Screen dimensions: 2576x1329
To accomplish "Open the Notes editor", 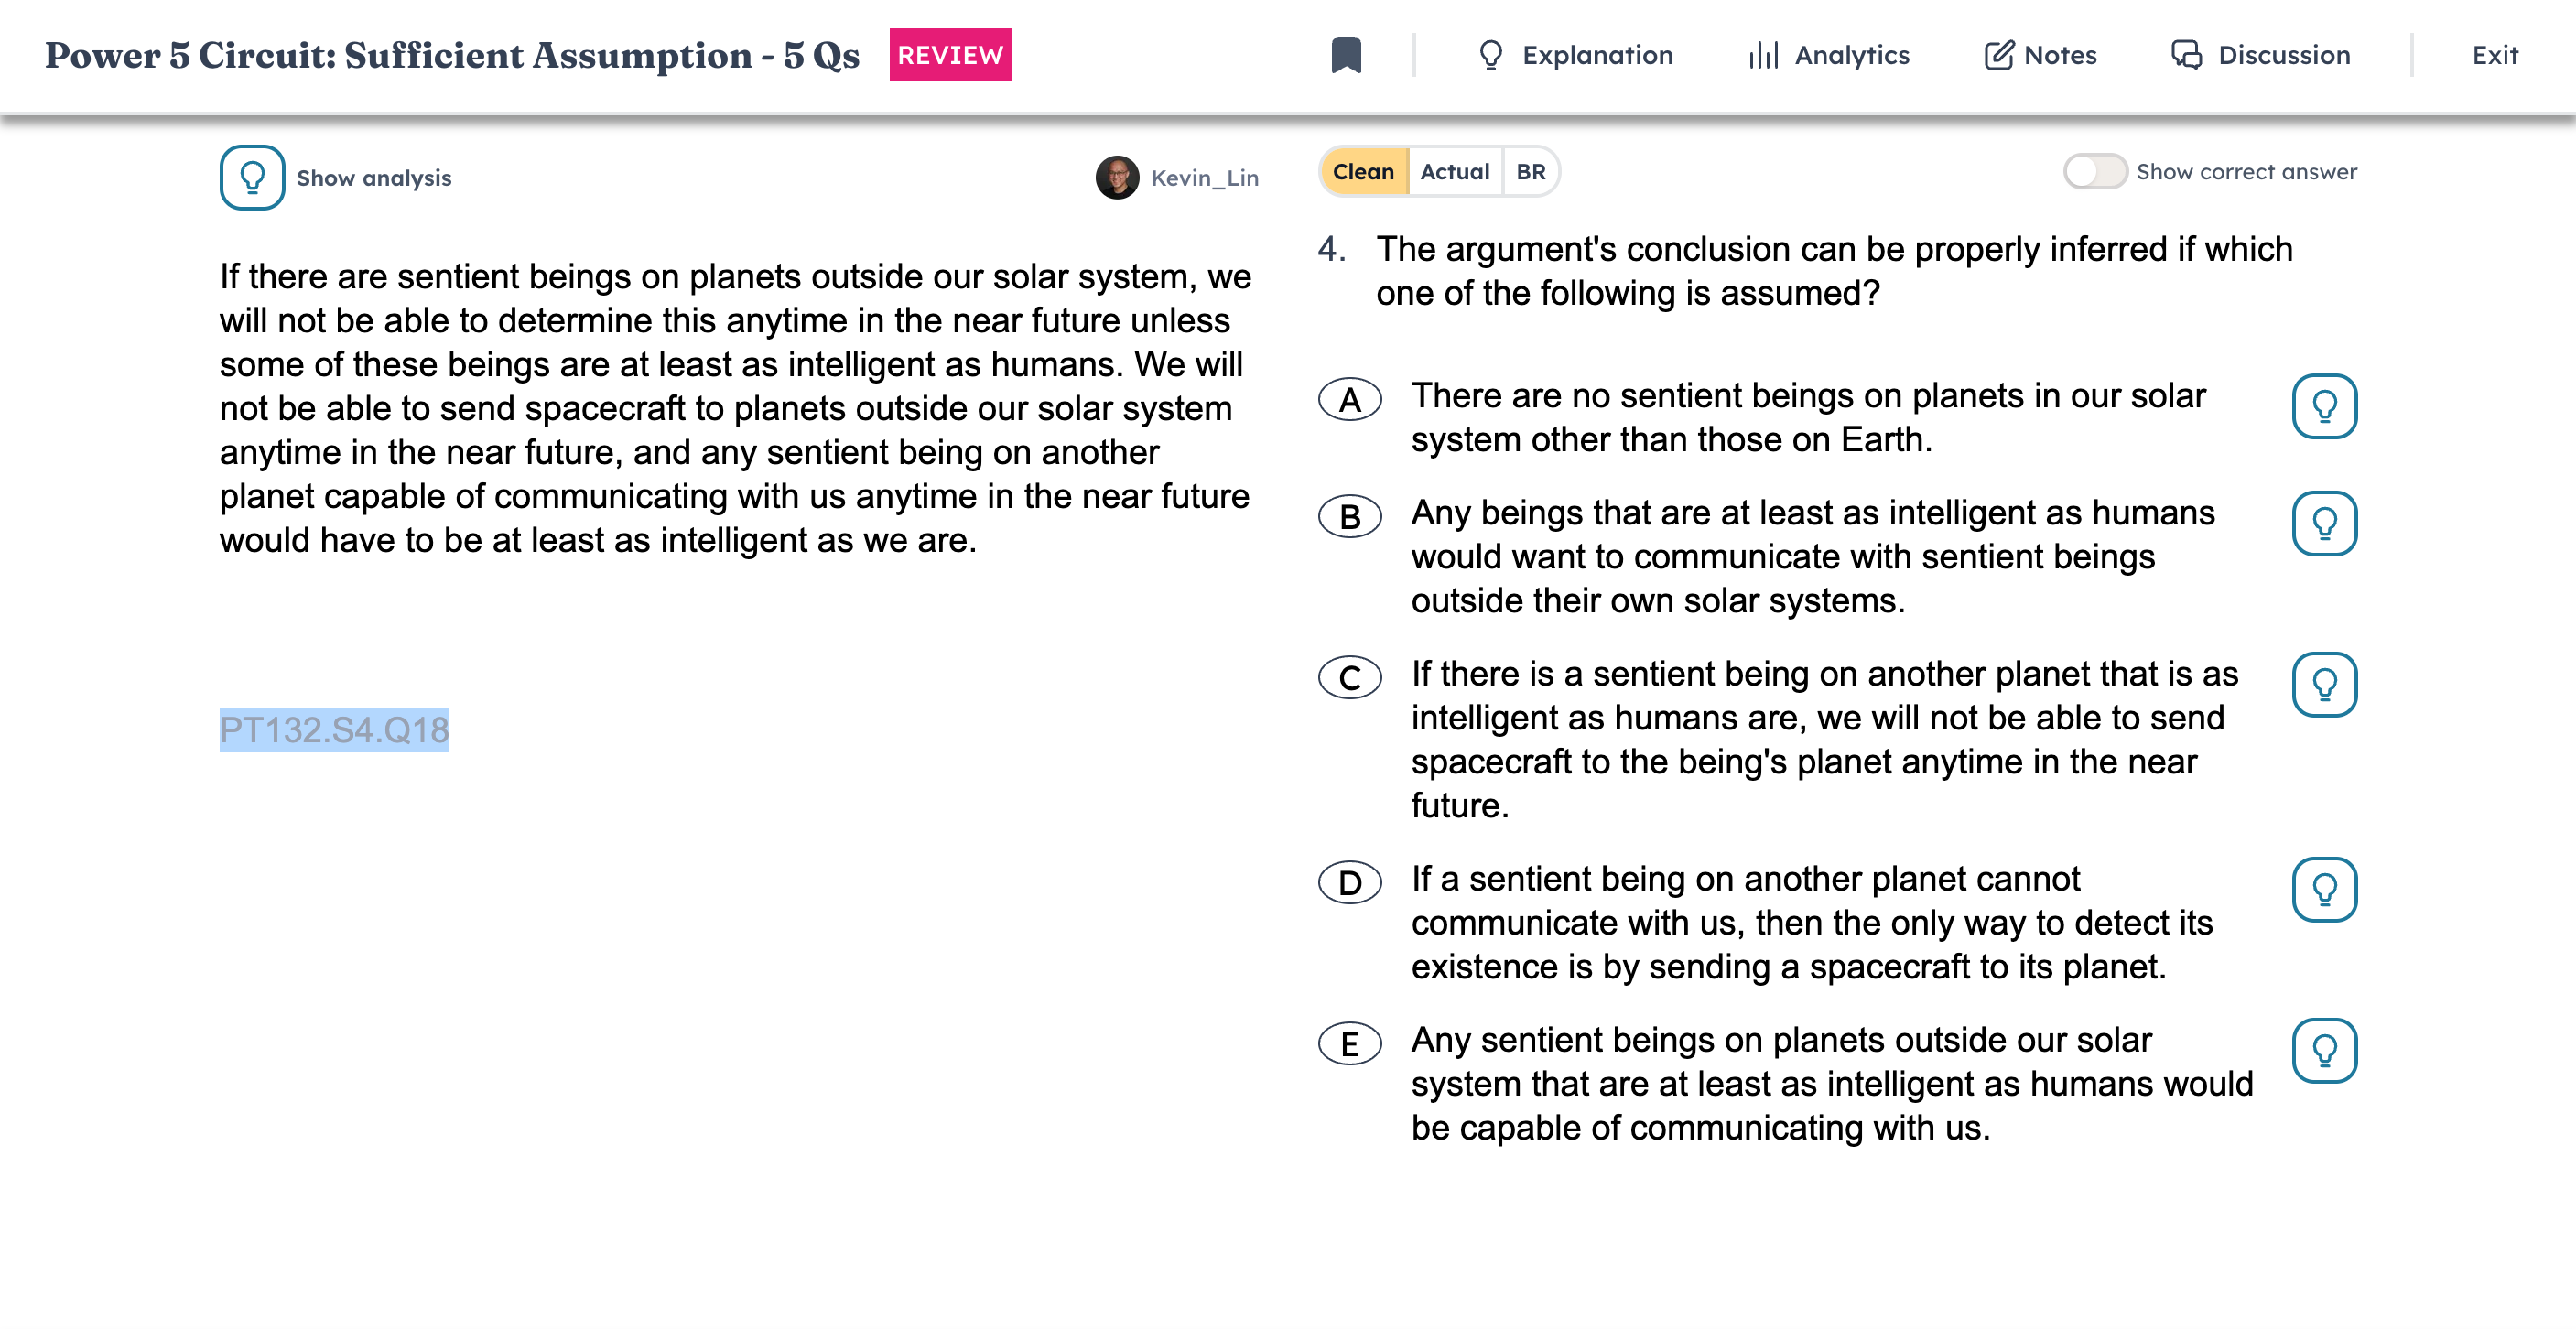I will tap(2041, 55).
